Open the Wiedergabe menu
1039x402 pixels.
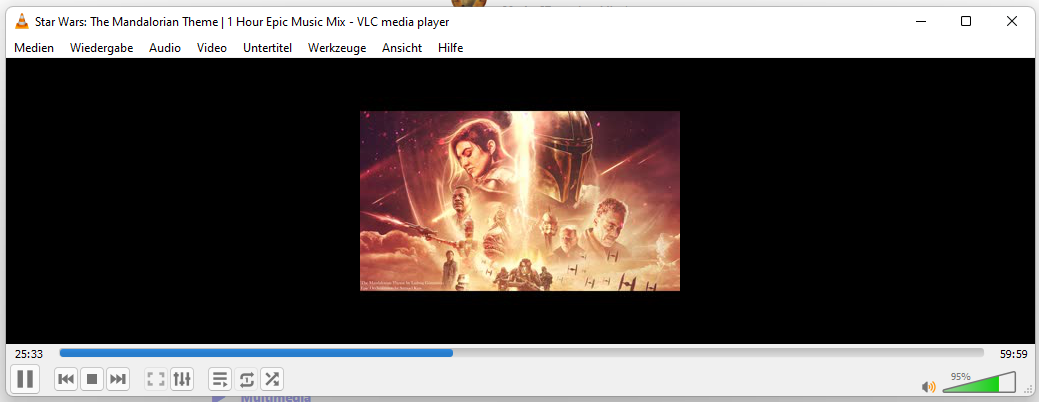(x=101, y=48)
